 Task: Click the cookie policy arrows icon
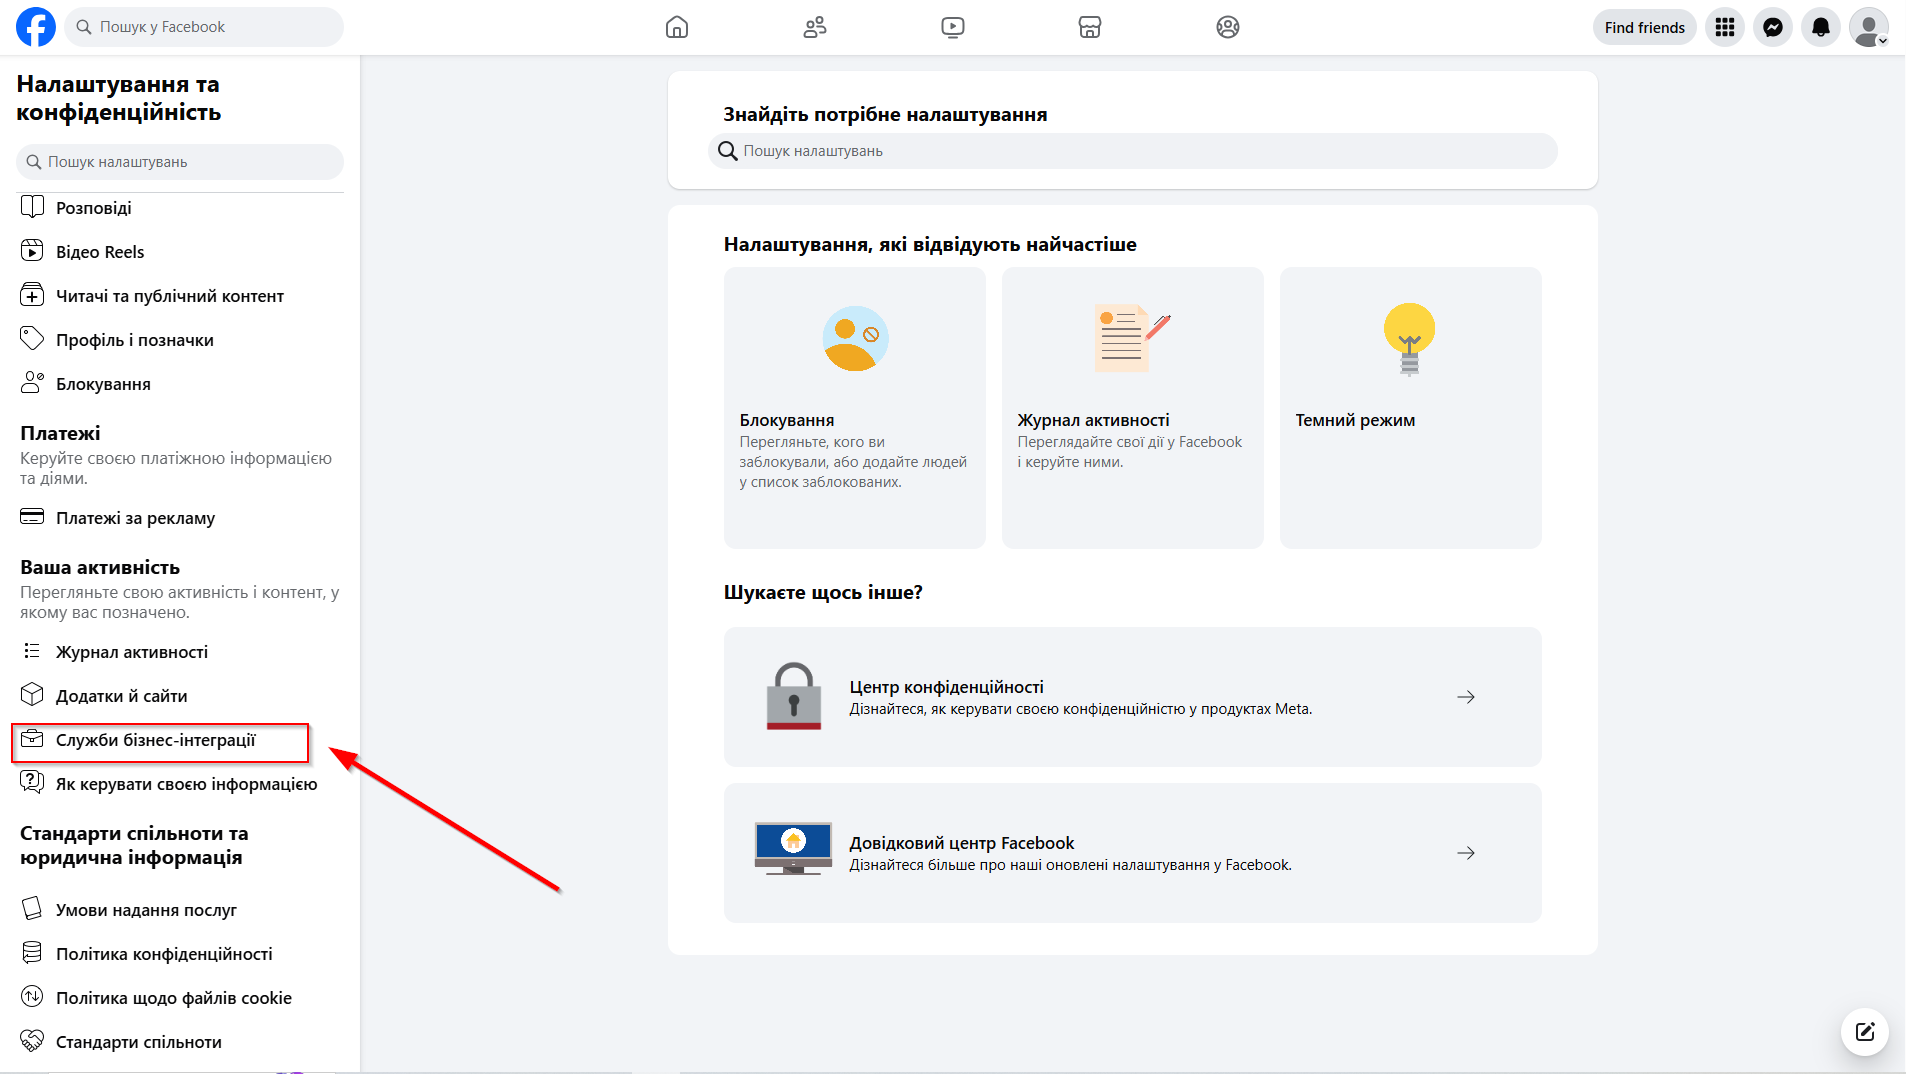click(x=32, y=996)
